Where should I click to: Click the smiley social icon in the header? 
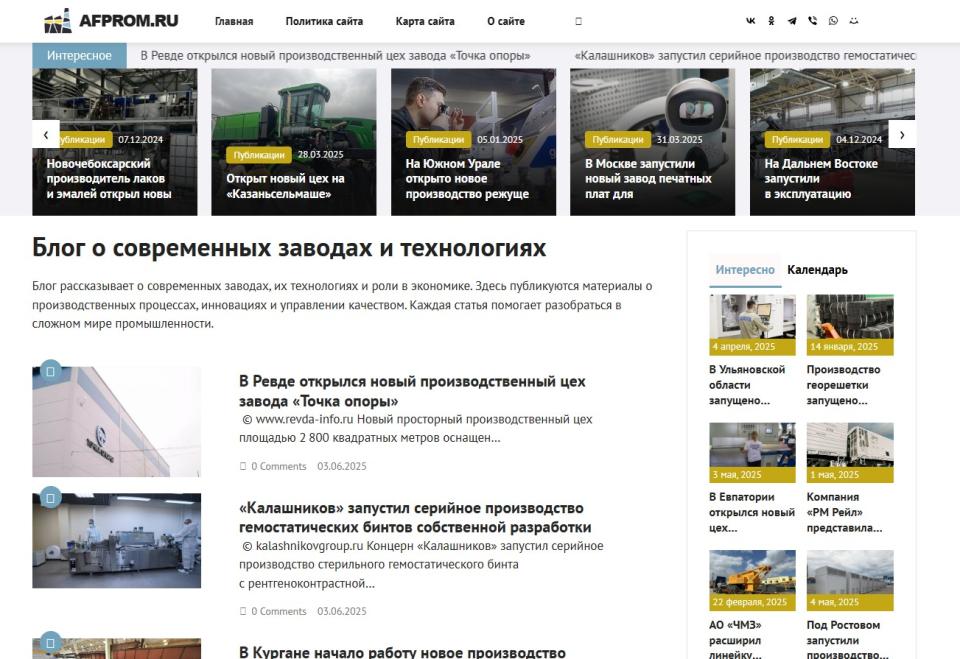tap(853, 21)
